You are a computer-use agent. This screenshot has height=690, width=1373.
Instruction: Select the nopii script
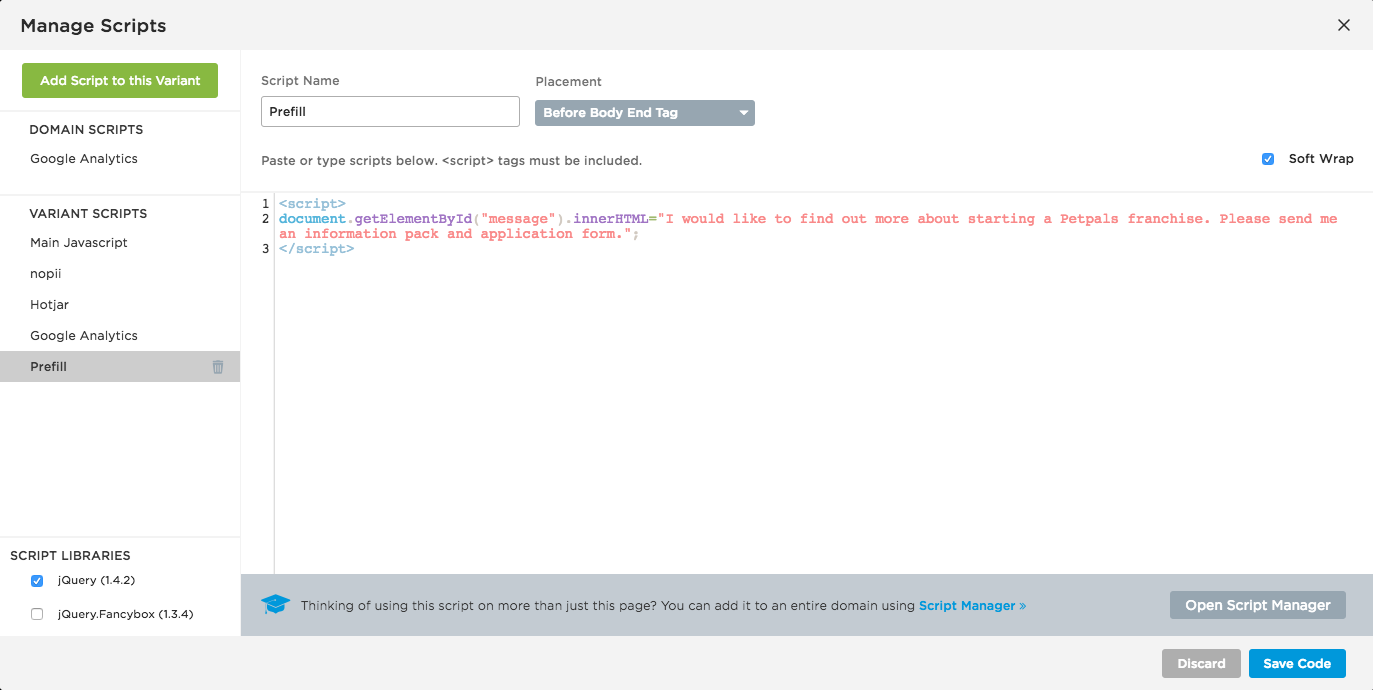(x=46, y=274)
